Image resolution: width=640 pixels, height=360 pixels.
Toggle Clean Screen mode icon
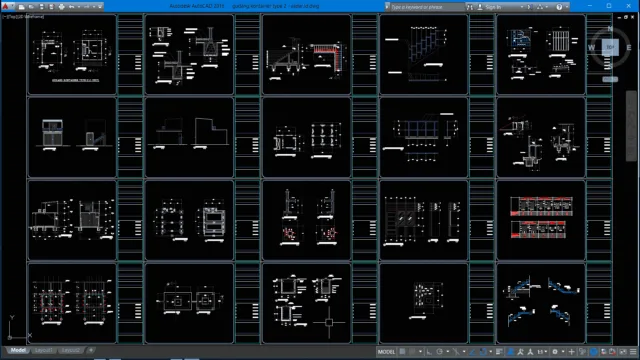(623, 351)
